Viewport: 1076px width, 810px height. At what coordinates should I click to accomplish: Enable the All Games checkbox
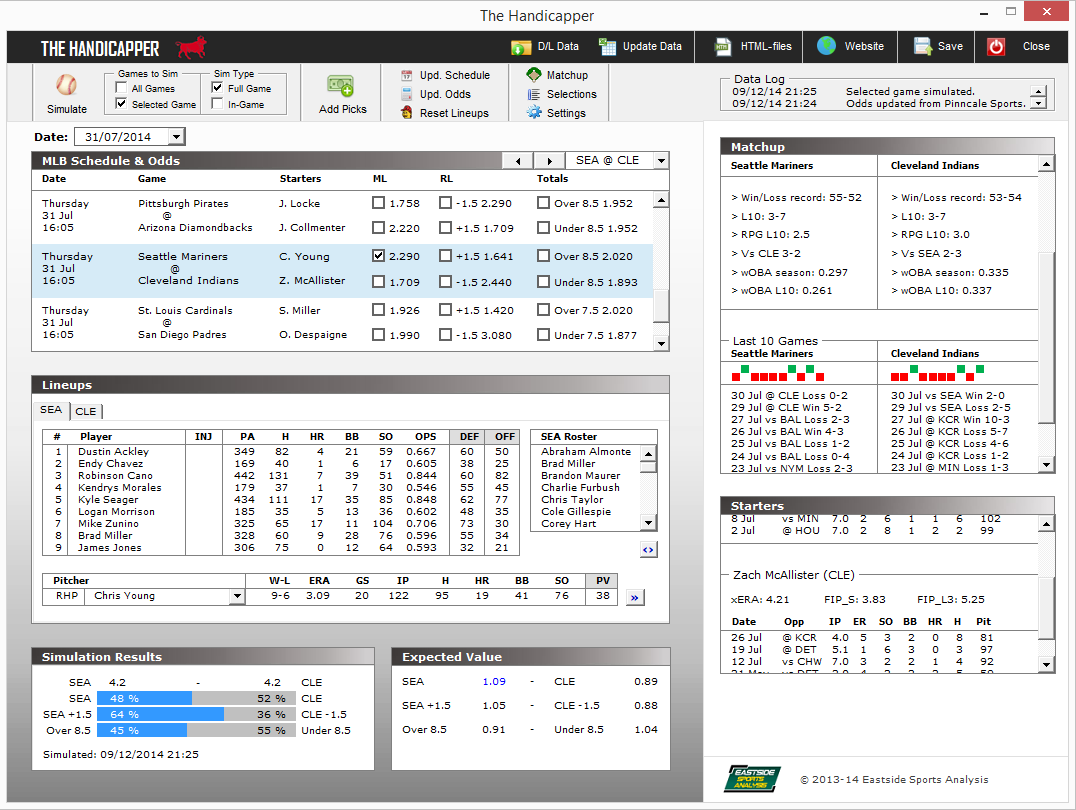tap(122, 89)
